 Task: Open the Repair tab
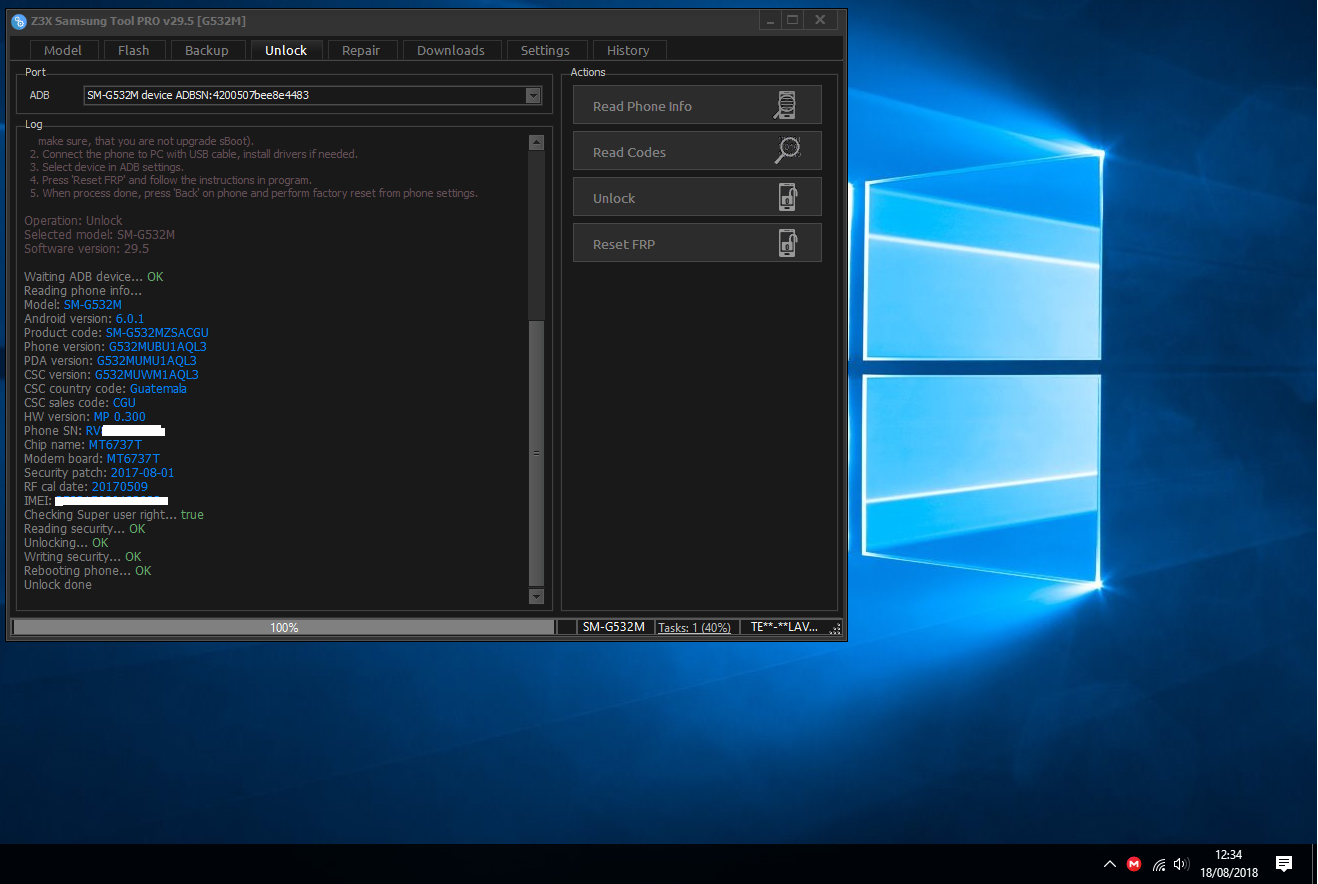click(361, 50)
